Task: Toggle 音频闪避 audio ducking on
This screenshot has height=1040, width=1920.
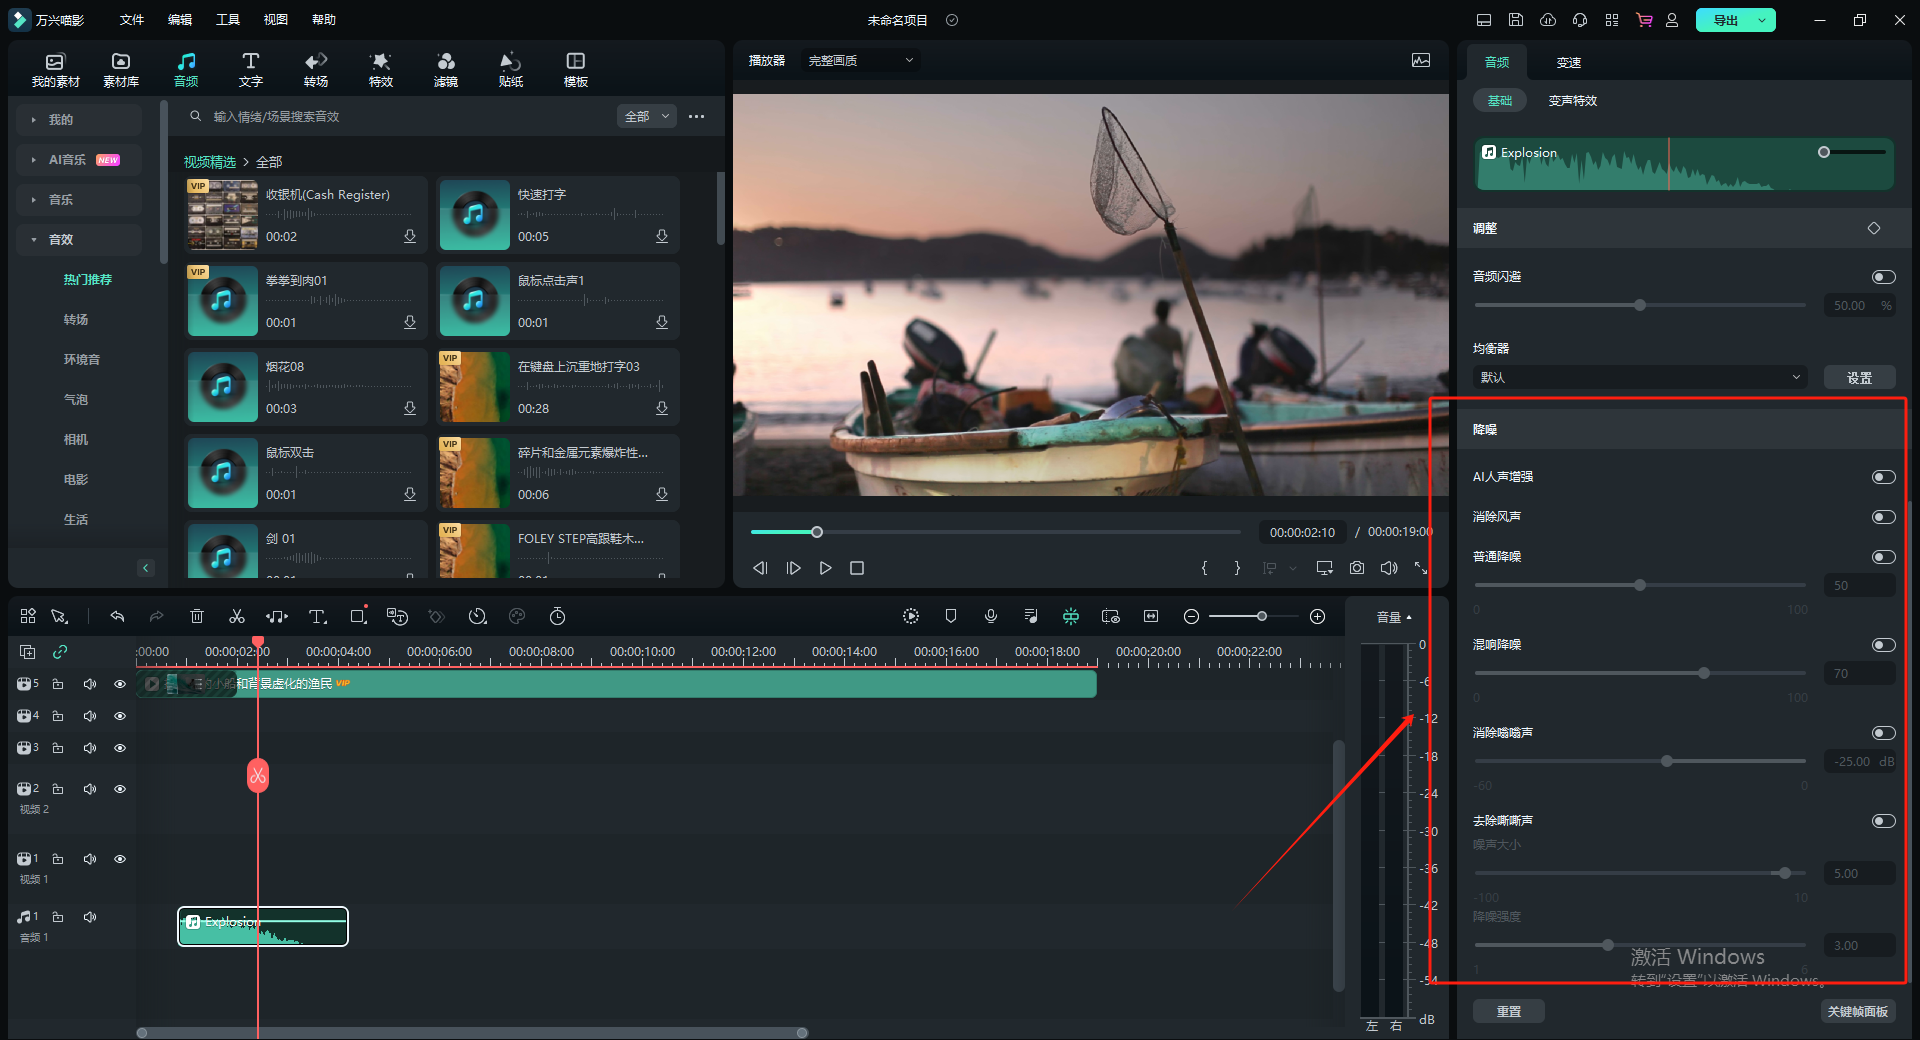Action: (x=1883, y=277)
